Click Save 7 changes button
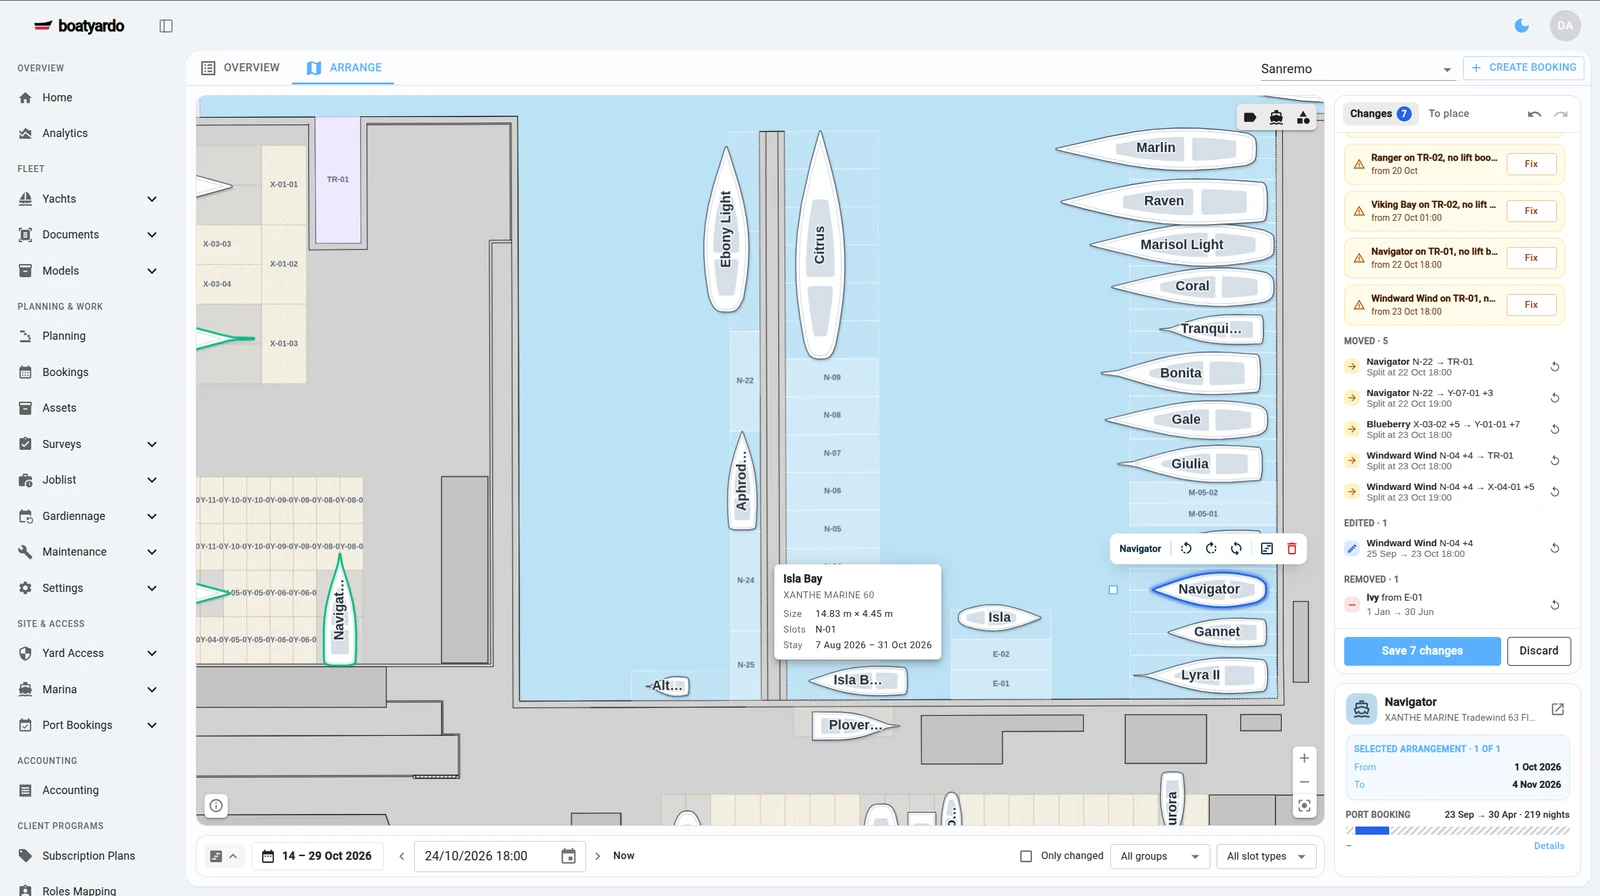 1422,651
